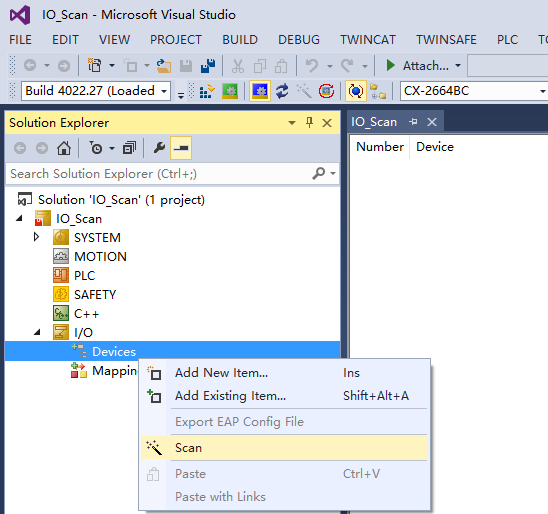The image size is (548, 514).
Task: Pin the IO_Scan document tab
Action: [x=413, y=122]
